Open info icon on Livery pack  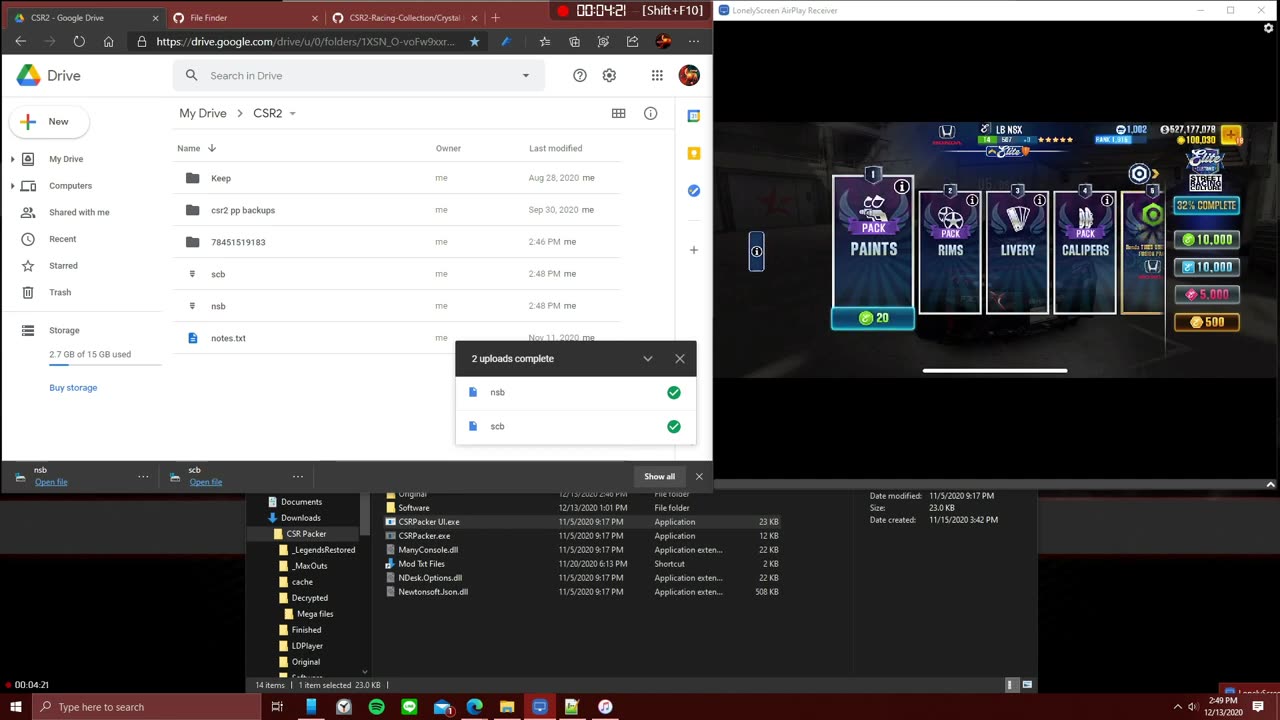click(1039, 201)
